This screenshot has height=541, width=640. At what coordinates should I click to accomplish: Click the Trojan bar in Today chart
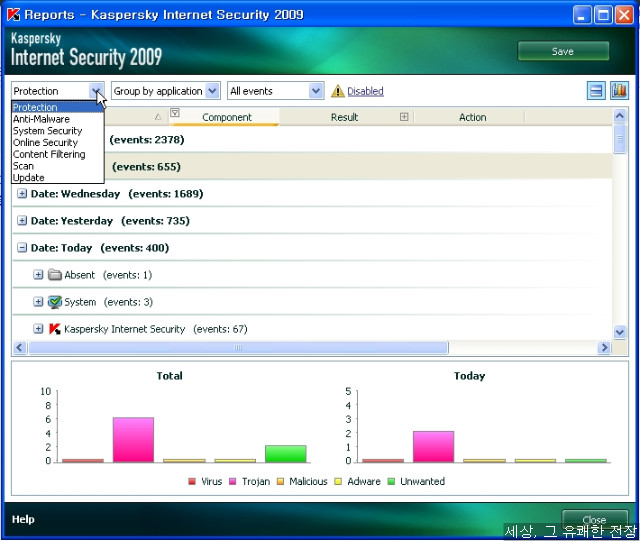(x=433, y=447)
